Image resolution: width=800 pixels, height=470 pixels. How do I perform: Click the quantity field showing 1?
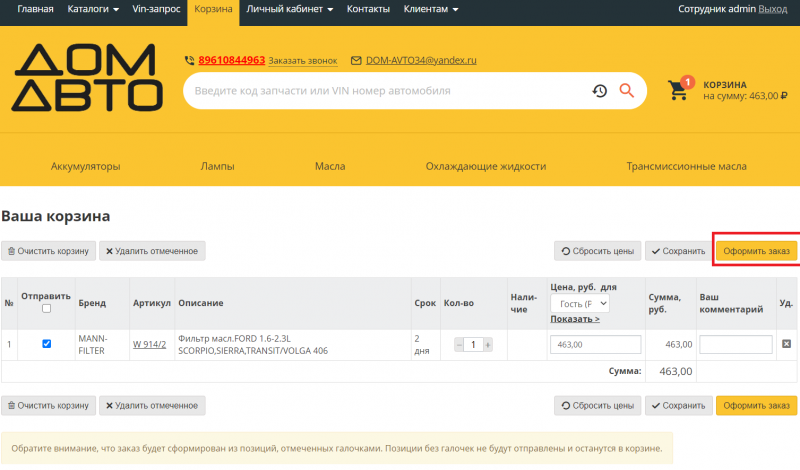click(x=473, y=345)
